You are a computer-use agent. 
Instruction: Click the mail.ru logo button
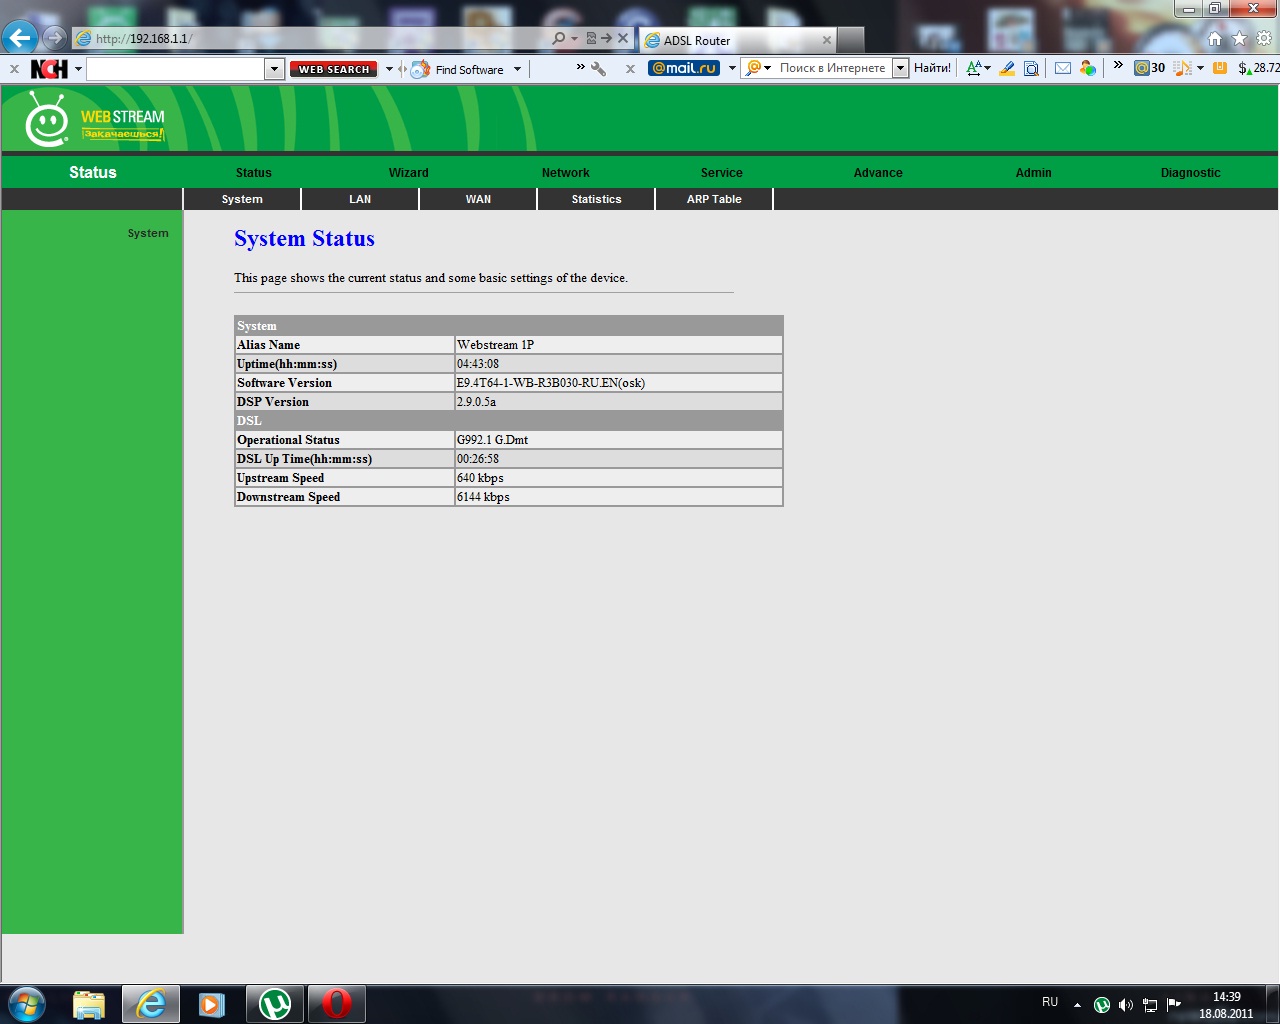684,68
